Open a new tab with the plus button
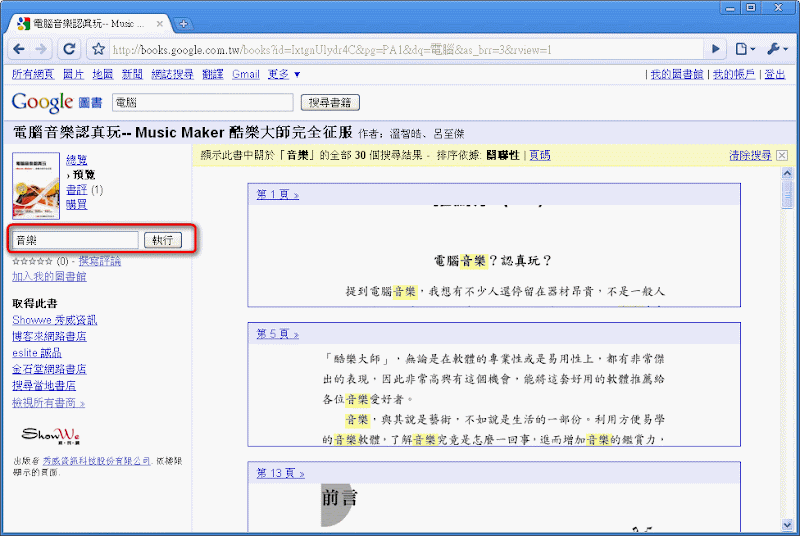Image resolution: width=800 pixels, height=536 pixels. pos(184,22)
